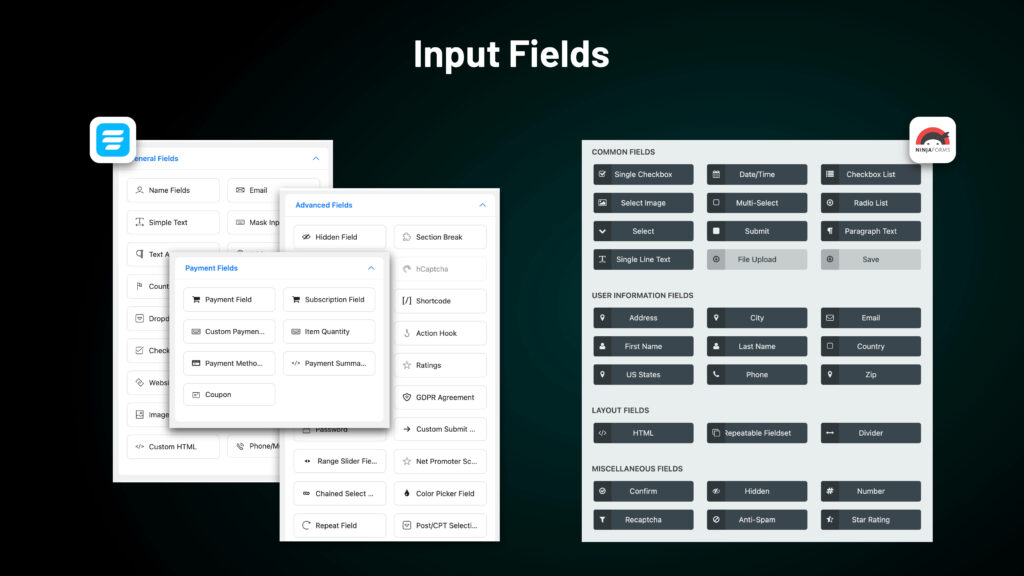The image size is (1024, 576).
Task: Add the Simple Text field
Action: (x=173, y=222)
